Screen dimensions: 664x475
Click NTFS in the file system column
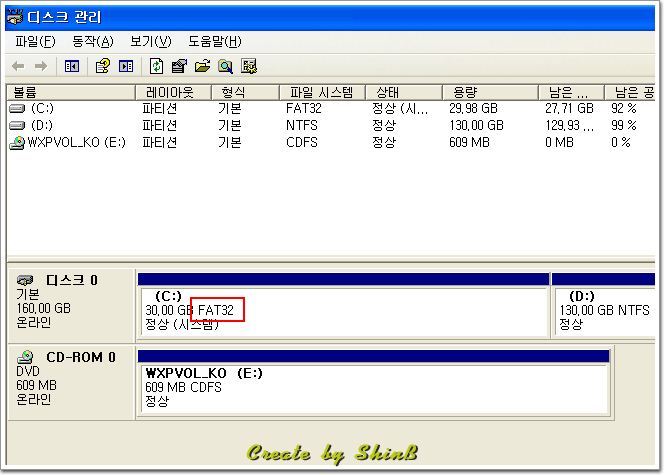302,125
